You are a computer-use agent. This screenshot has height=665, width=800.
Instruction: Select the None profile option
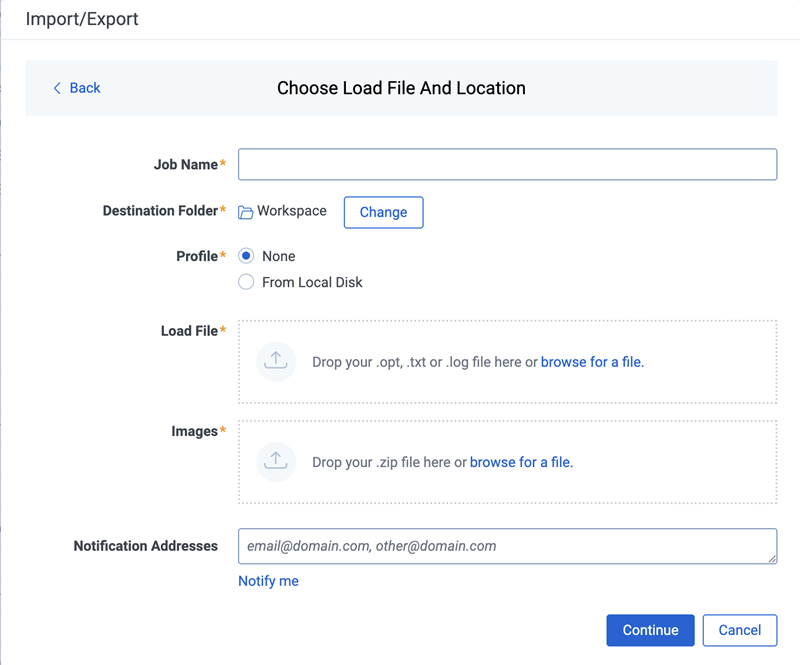[246, 256]
